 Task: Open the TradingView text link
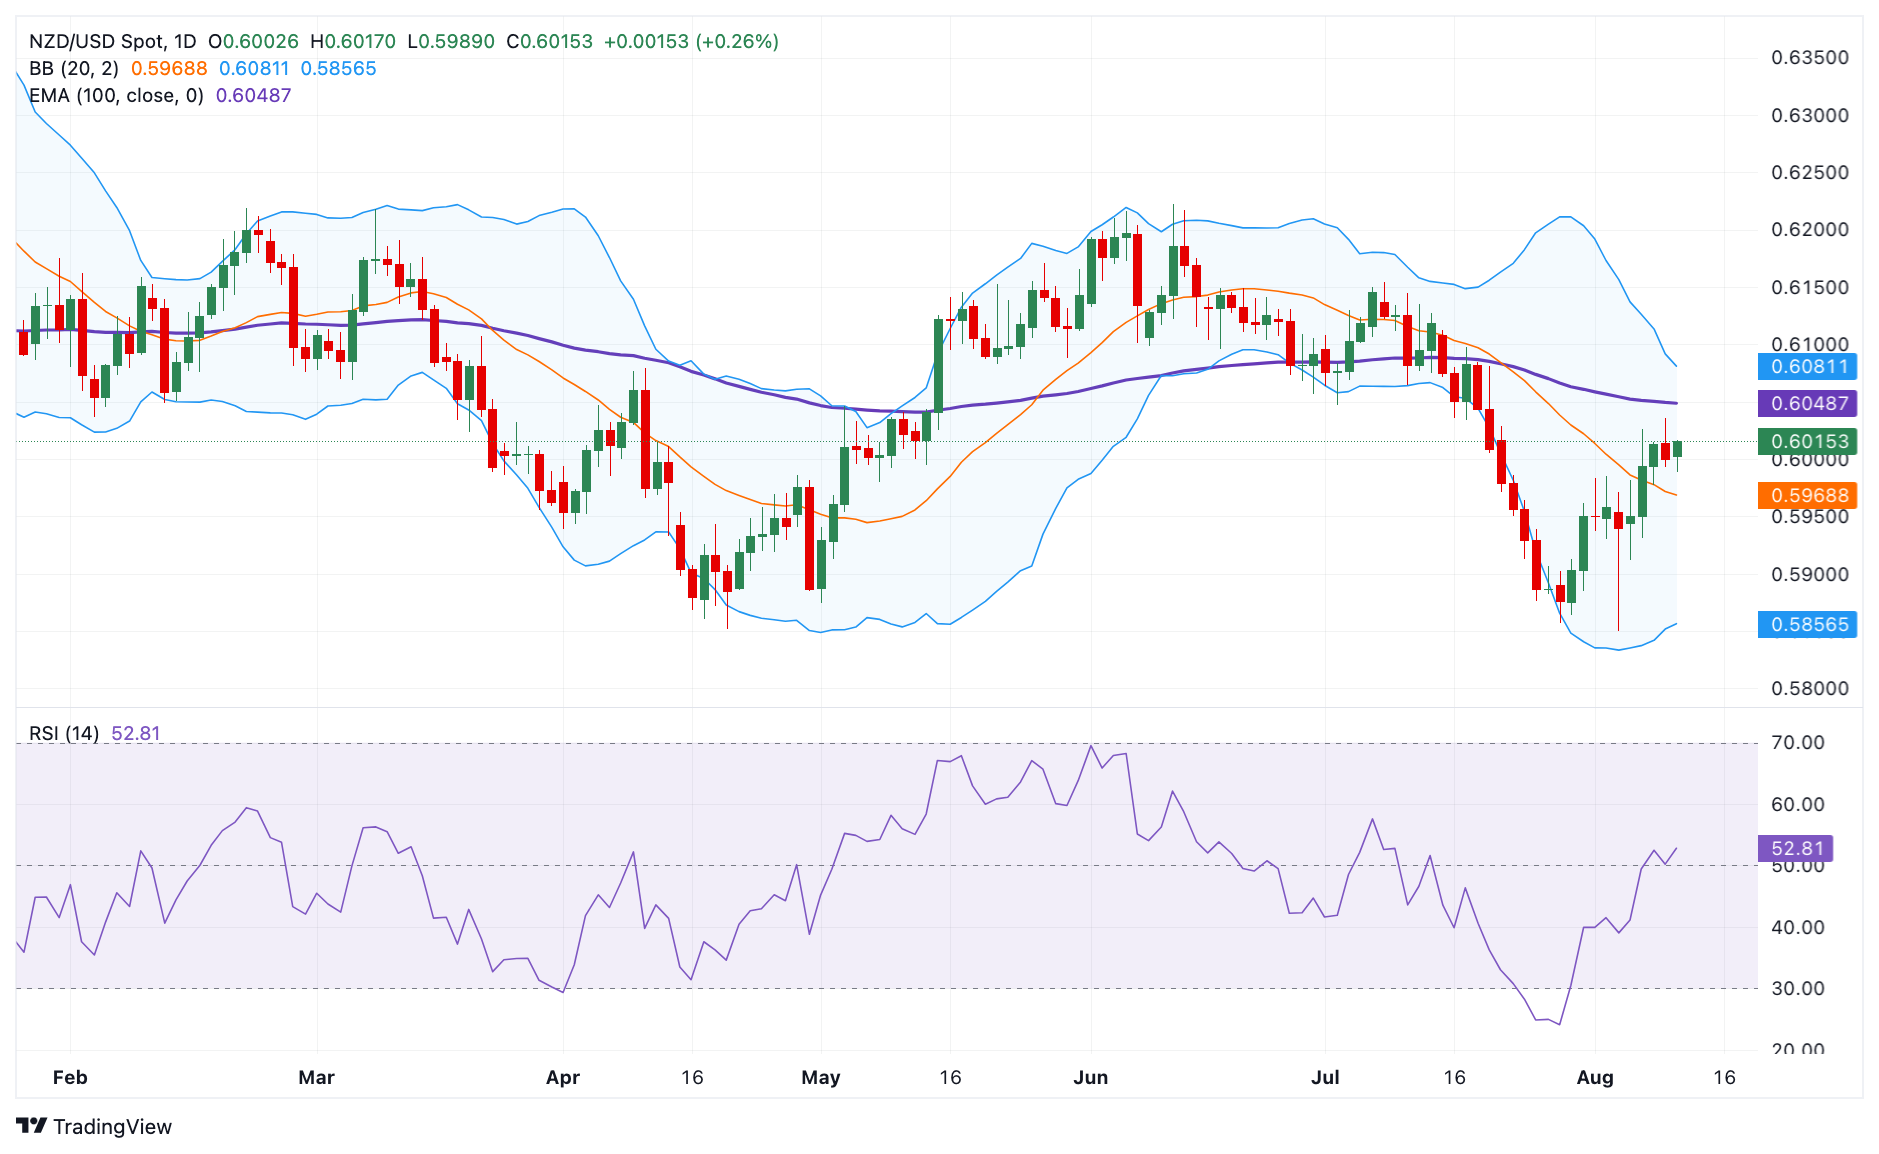[112, 1127]
